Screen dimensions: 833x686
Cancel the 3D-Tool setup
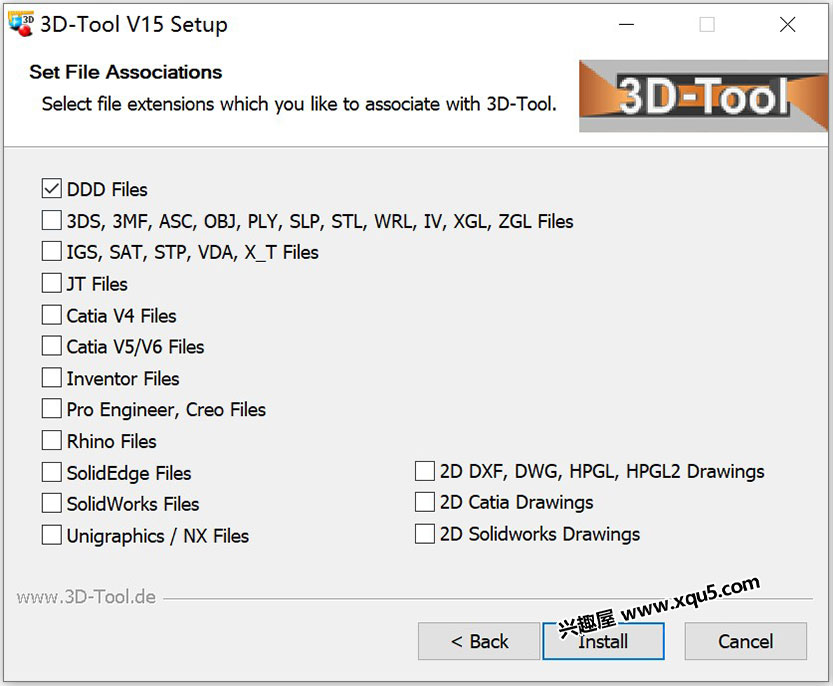click(x=745, y=641)
